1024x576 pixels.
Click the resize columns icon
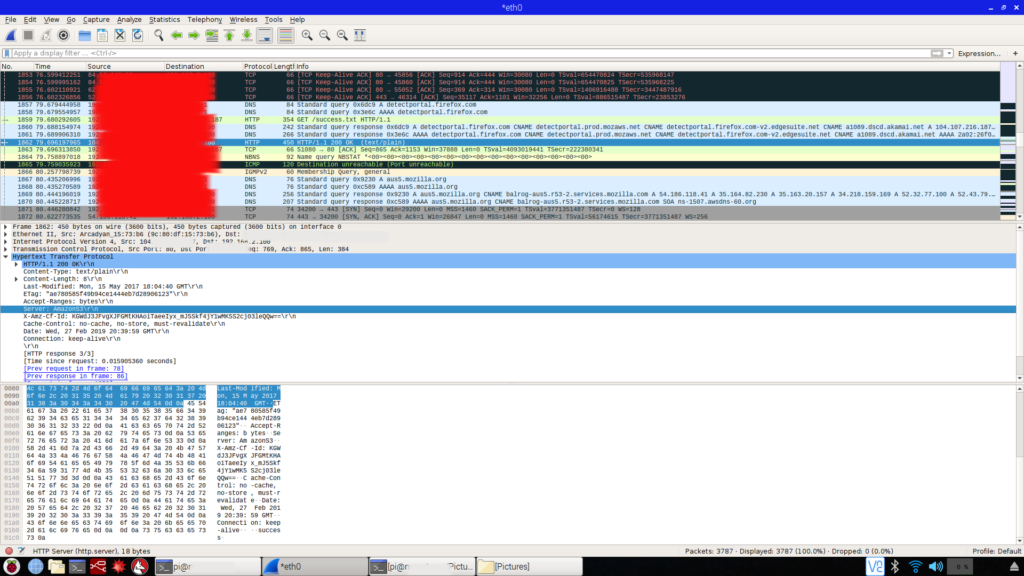pos(361,35)
